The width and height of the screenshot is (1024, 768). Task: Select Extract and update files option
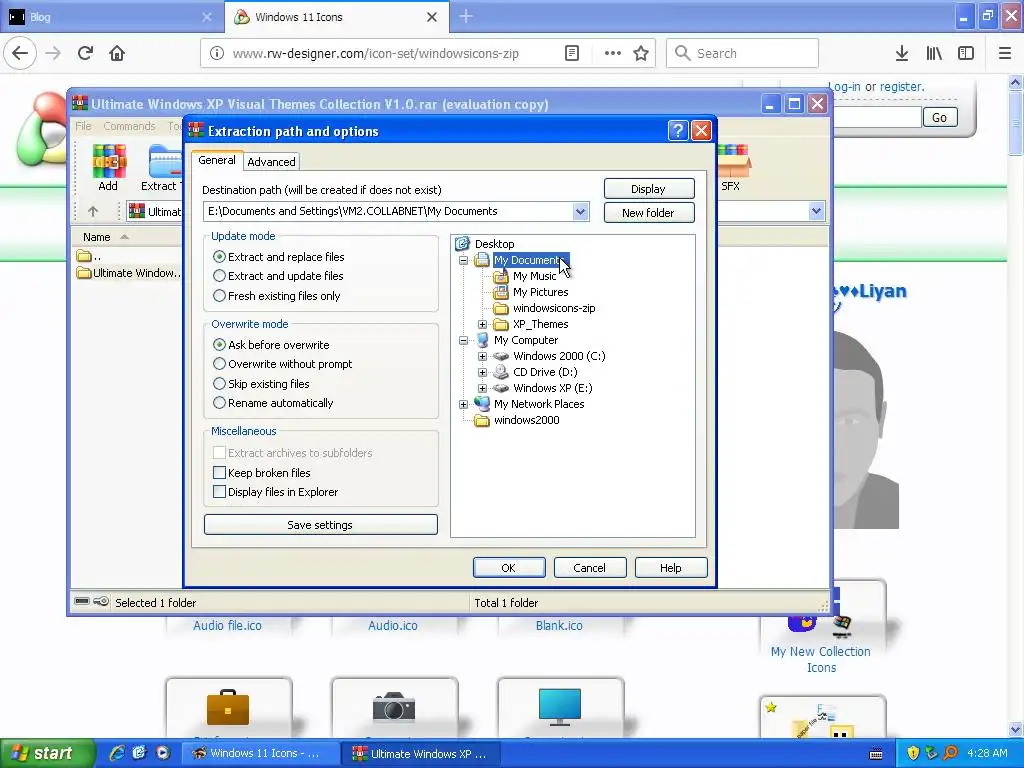[219, 276]
